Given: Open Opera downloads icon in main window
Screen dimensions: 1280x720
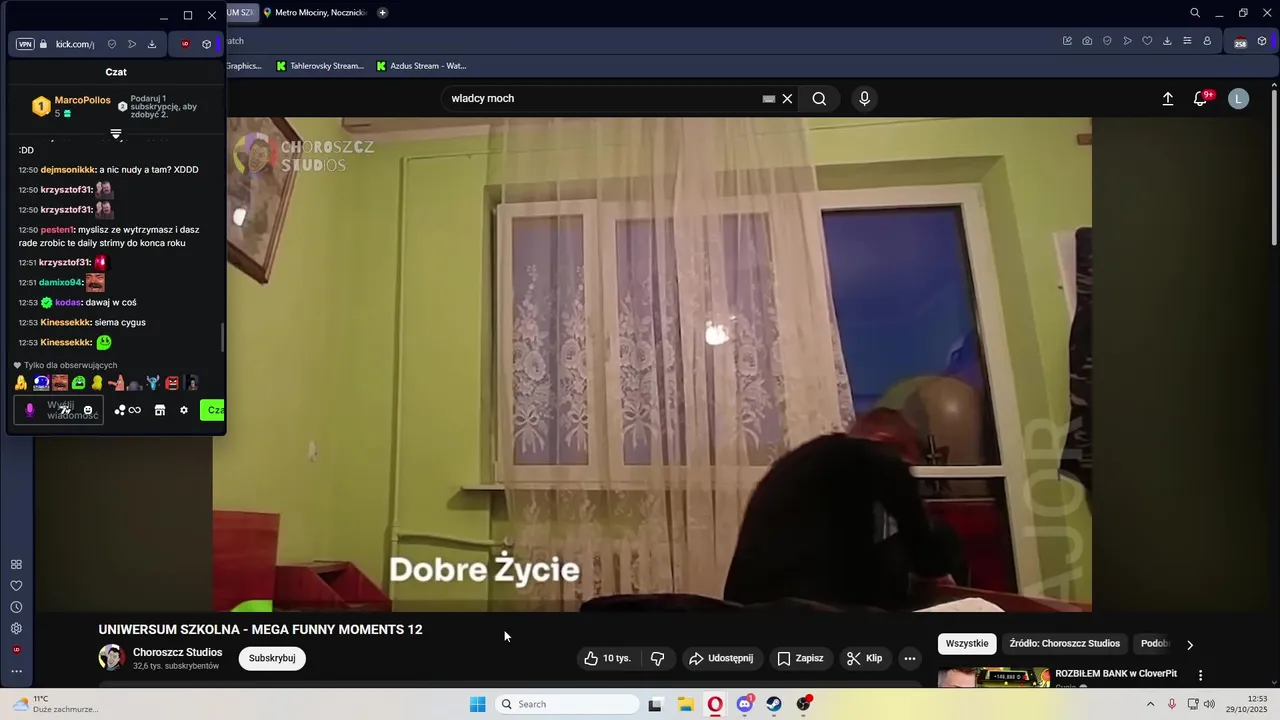Looking at the screenshot, I should (1167, 41).
